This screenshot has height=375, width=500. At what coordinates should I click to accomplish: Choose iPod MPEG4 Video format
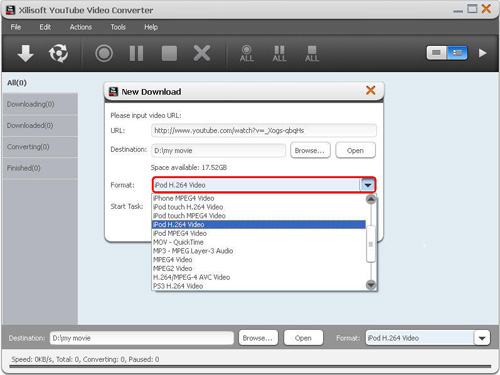pos(259,233)
